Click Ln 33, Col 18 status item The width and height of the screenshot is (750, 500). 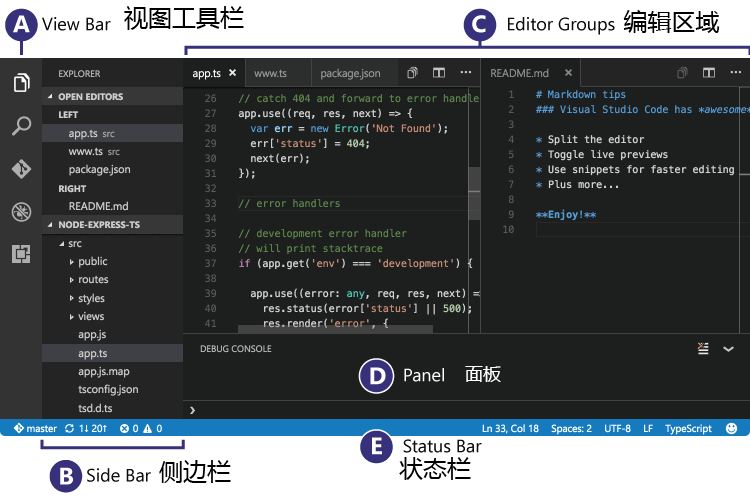(510, 428)
